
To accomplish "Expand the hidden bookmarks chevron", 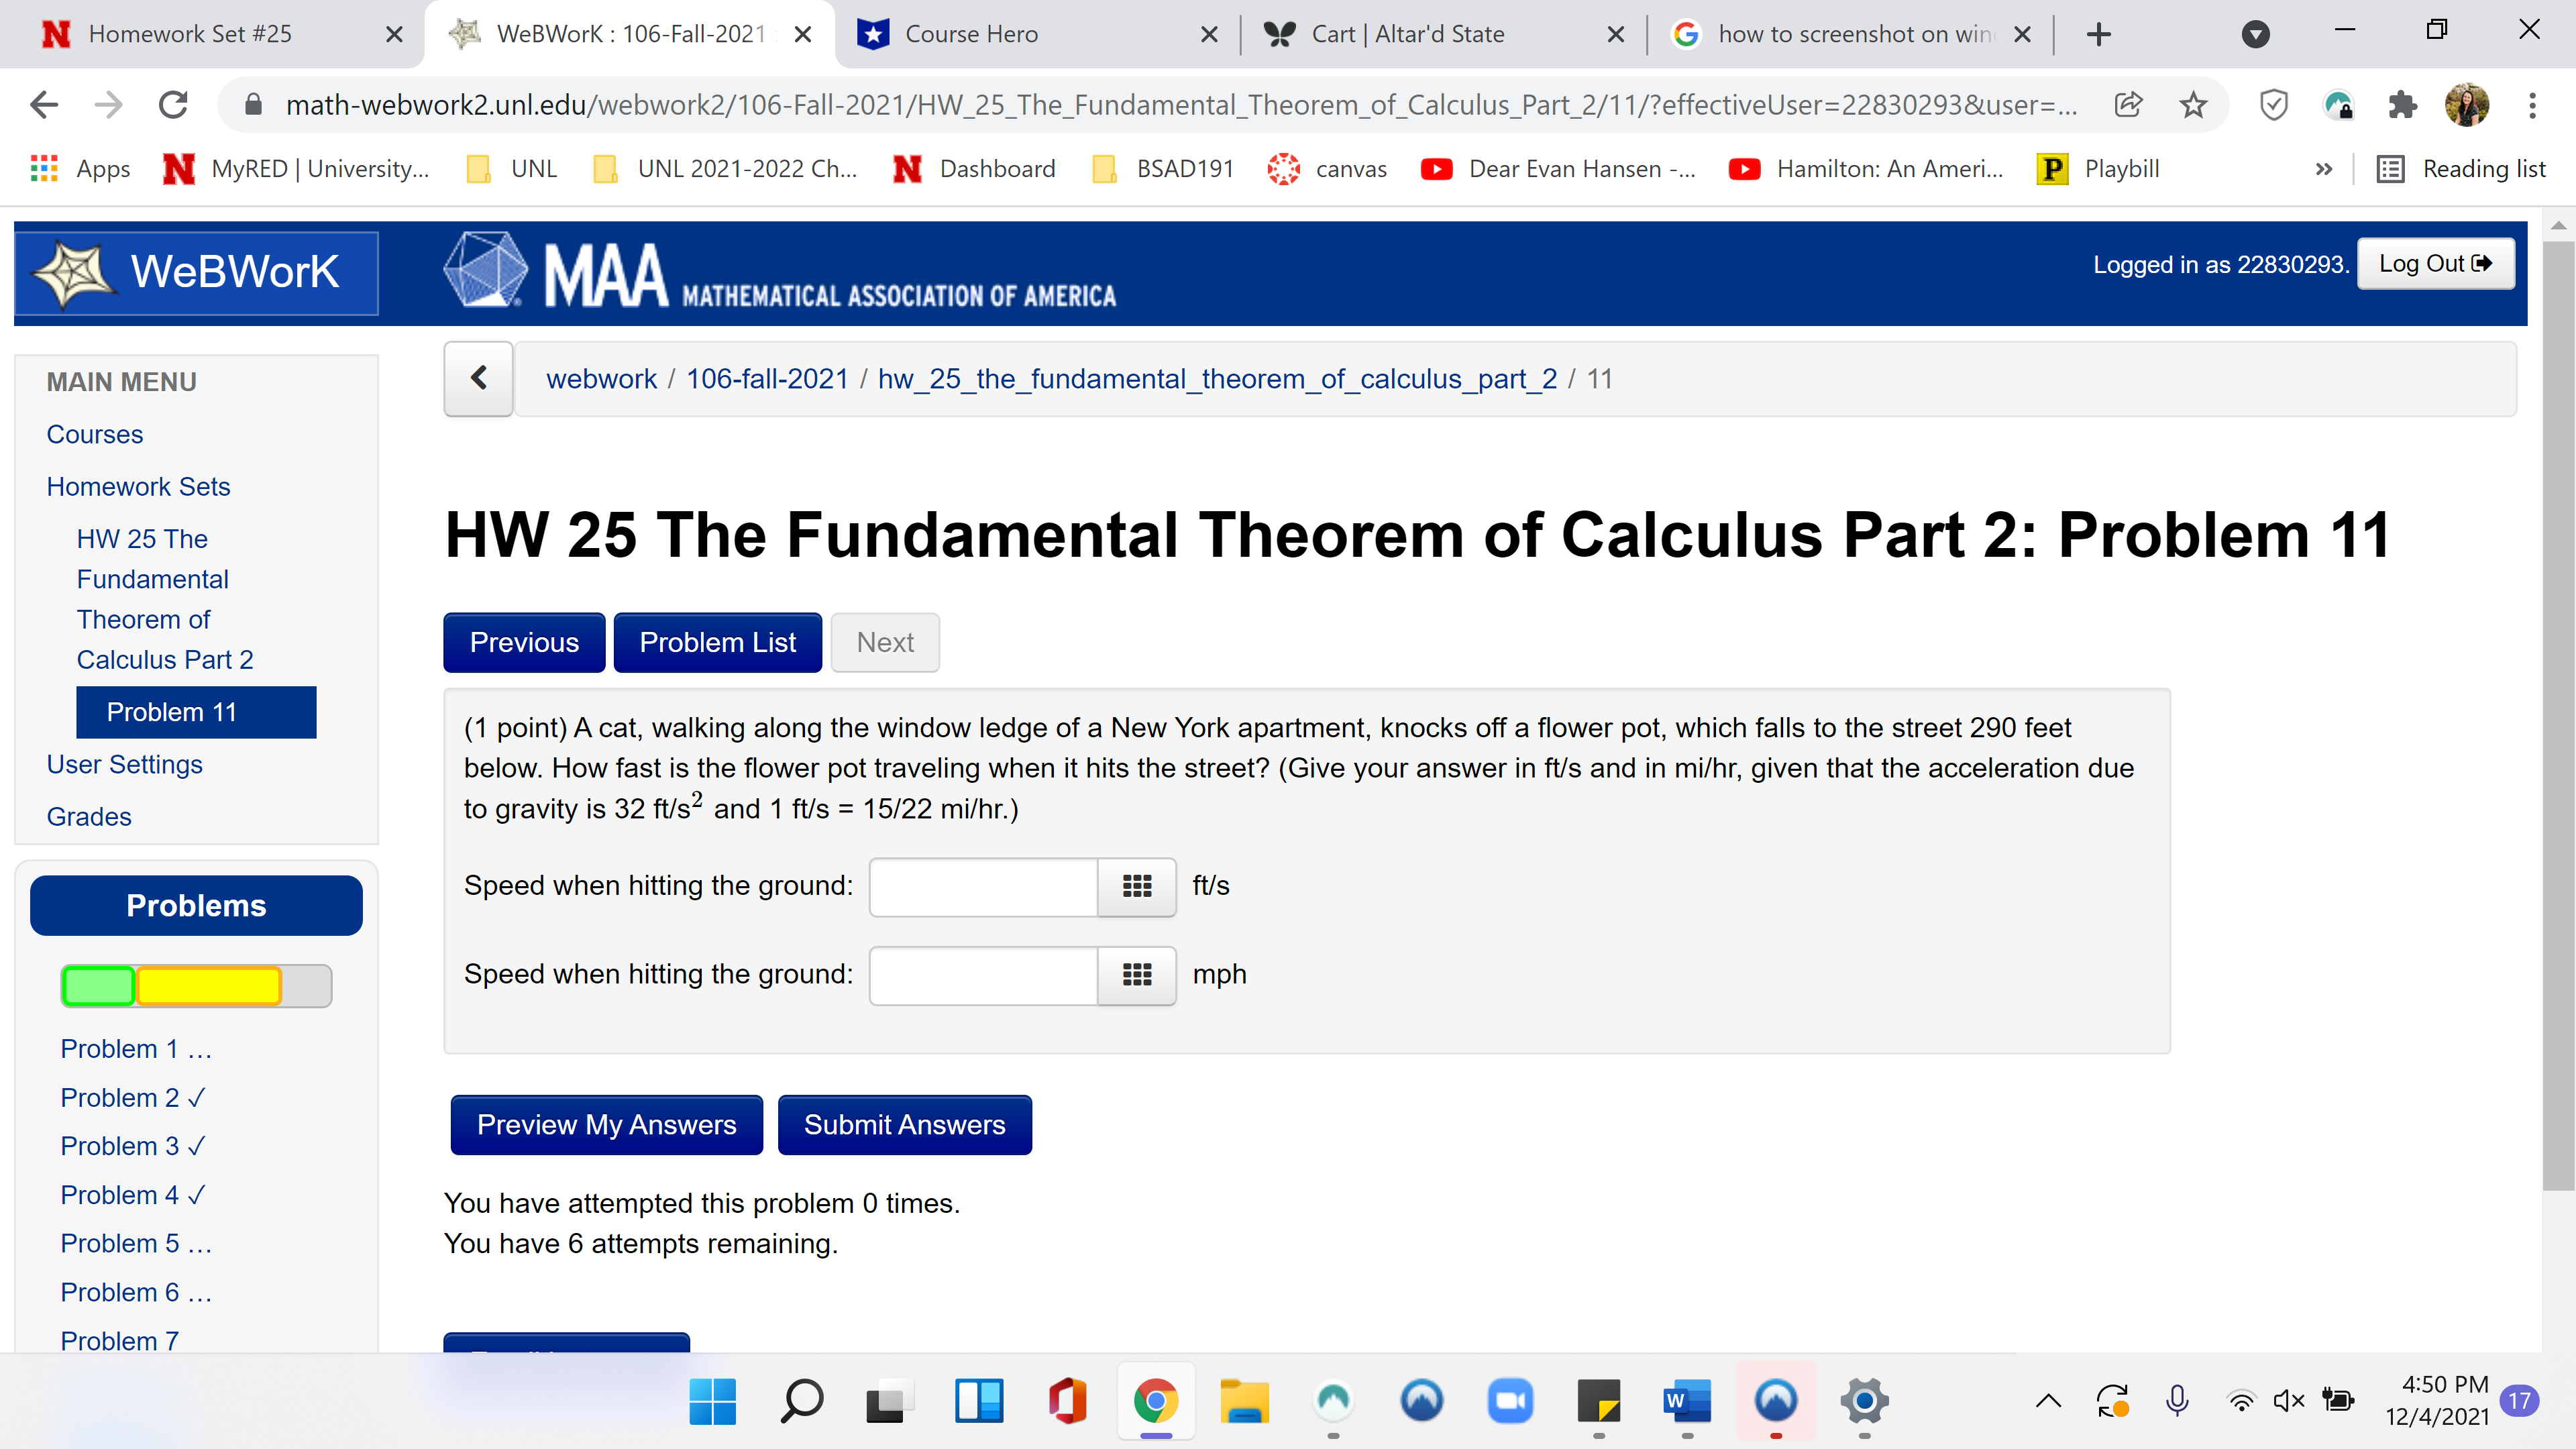I will click(x=2323, y=168).
